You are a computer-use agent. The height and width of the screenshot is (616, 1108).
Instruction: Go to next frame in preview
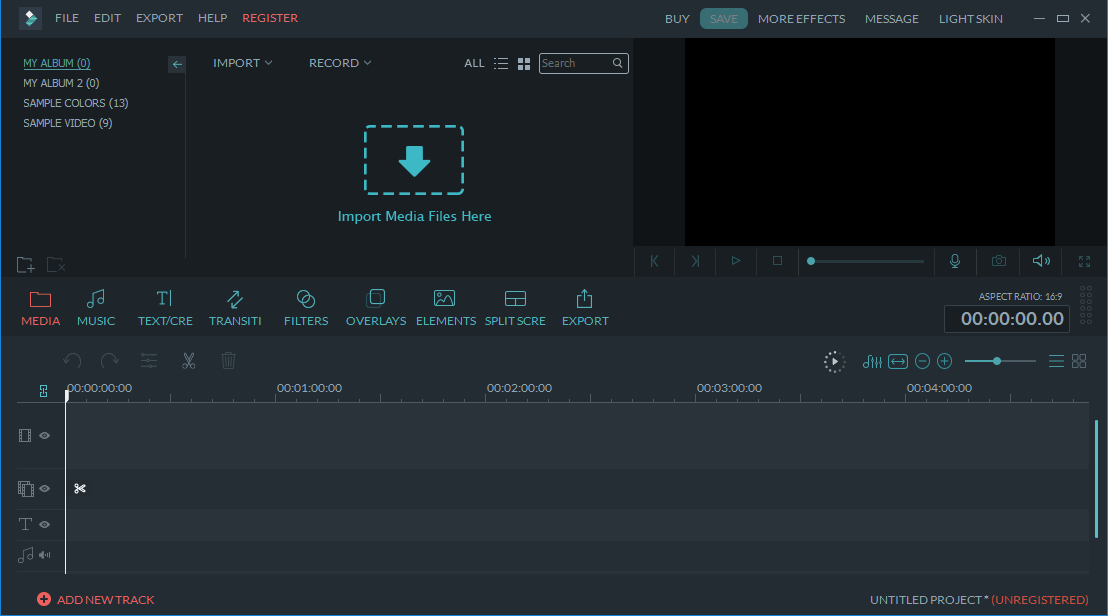point(695,261)
